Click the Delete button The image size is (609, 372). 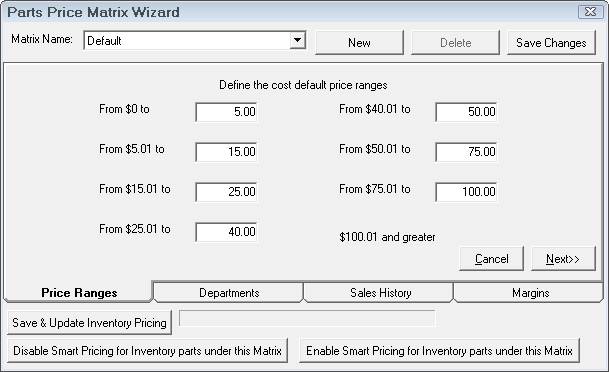point(455,42)
